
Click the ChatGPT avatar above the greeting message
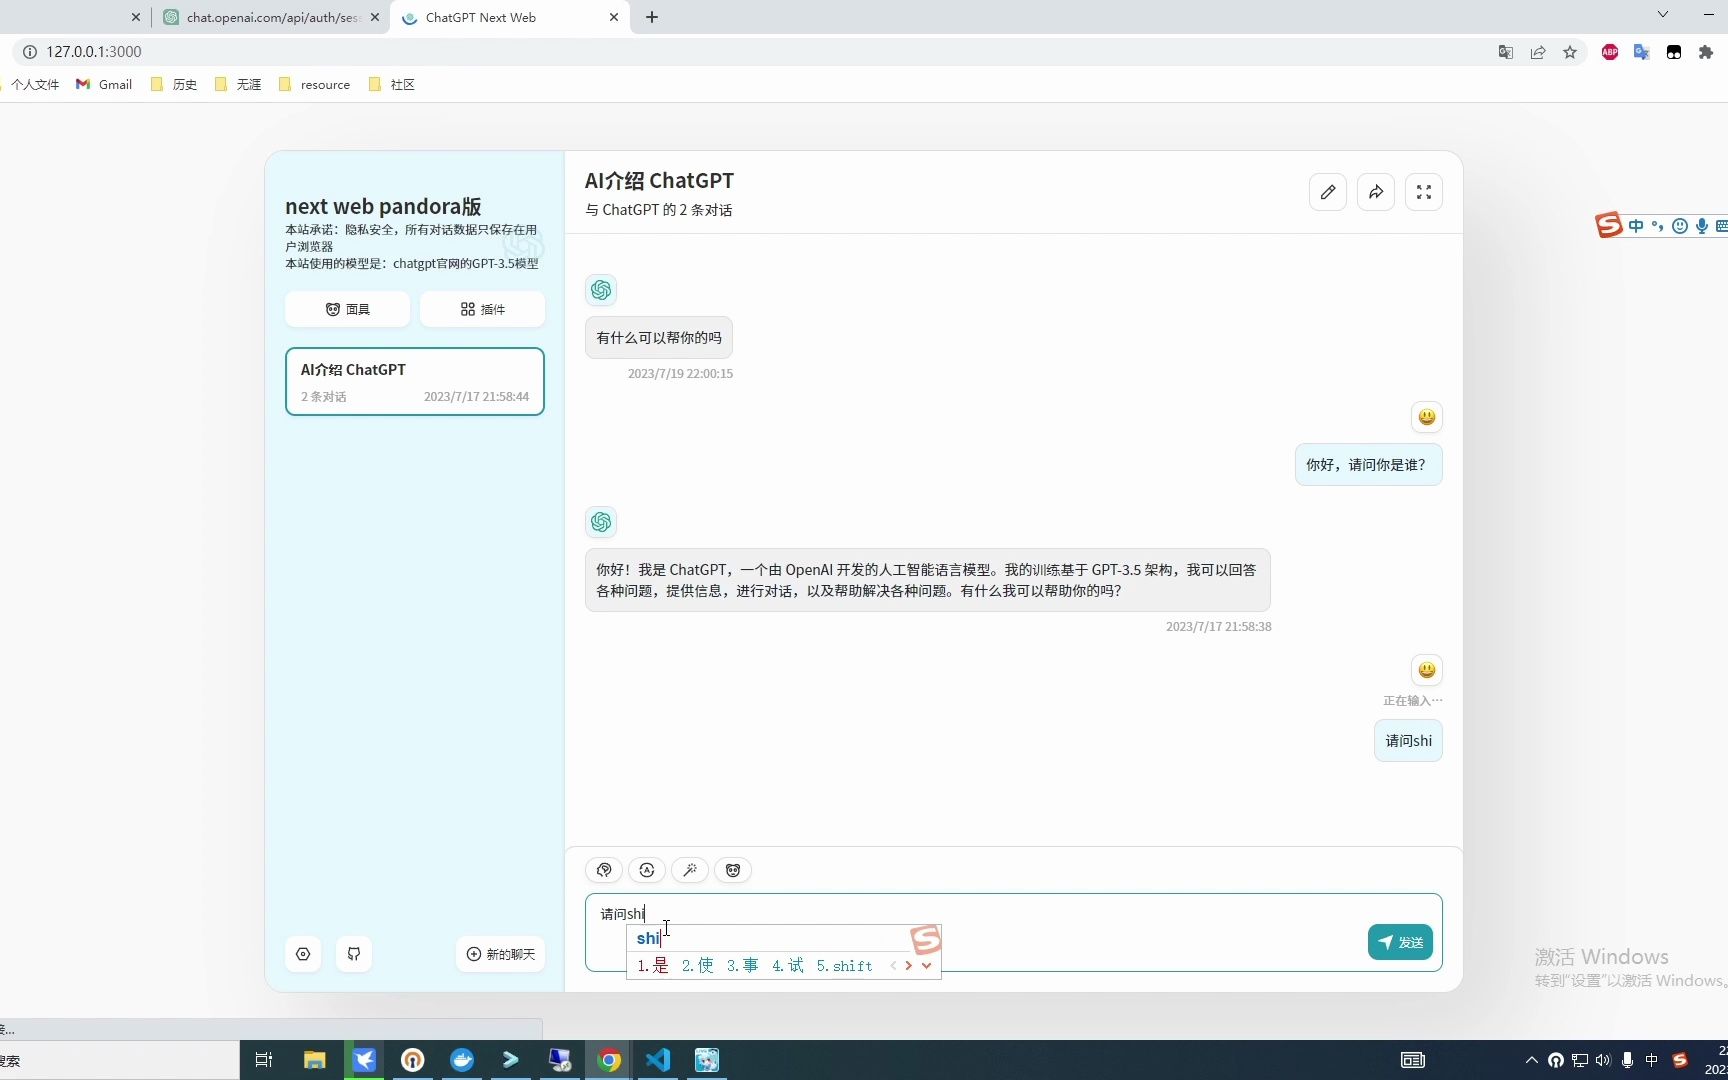point(601,290)
